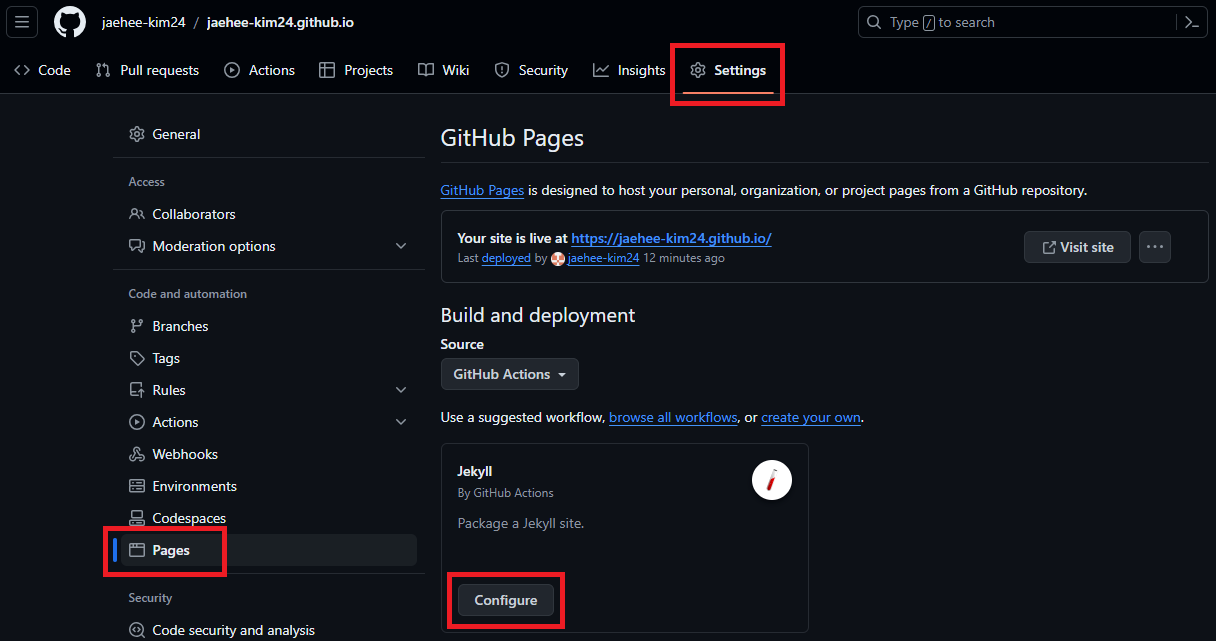Screen dimensions: 1216x641
Task: Select the Settings tab
Action: [x=728, y=70]
